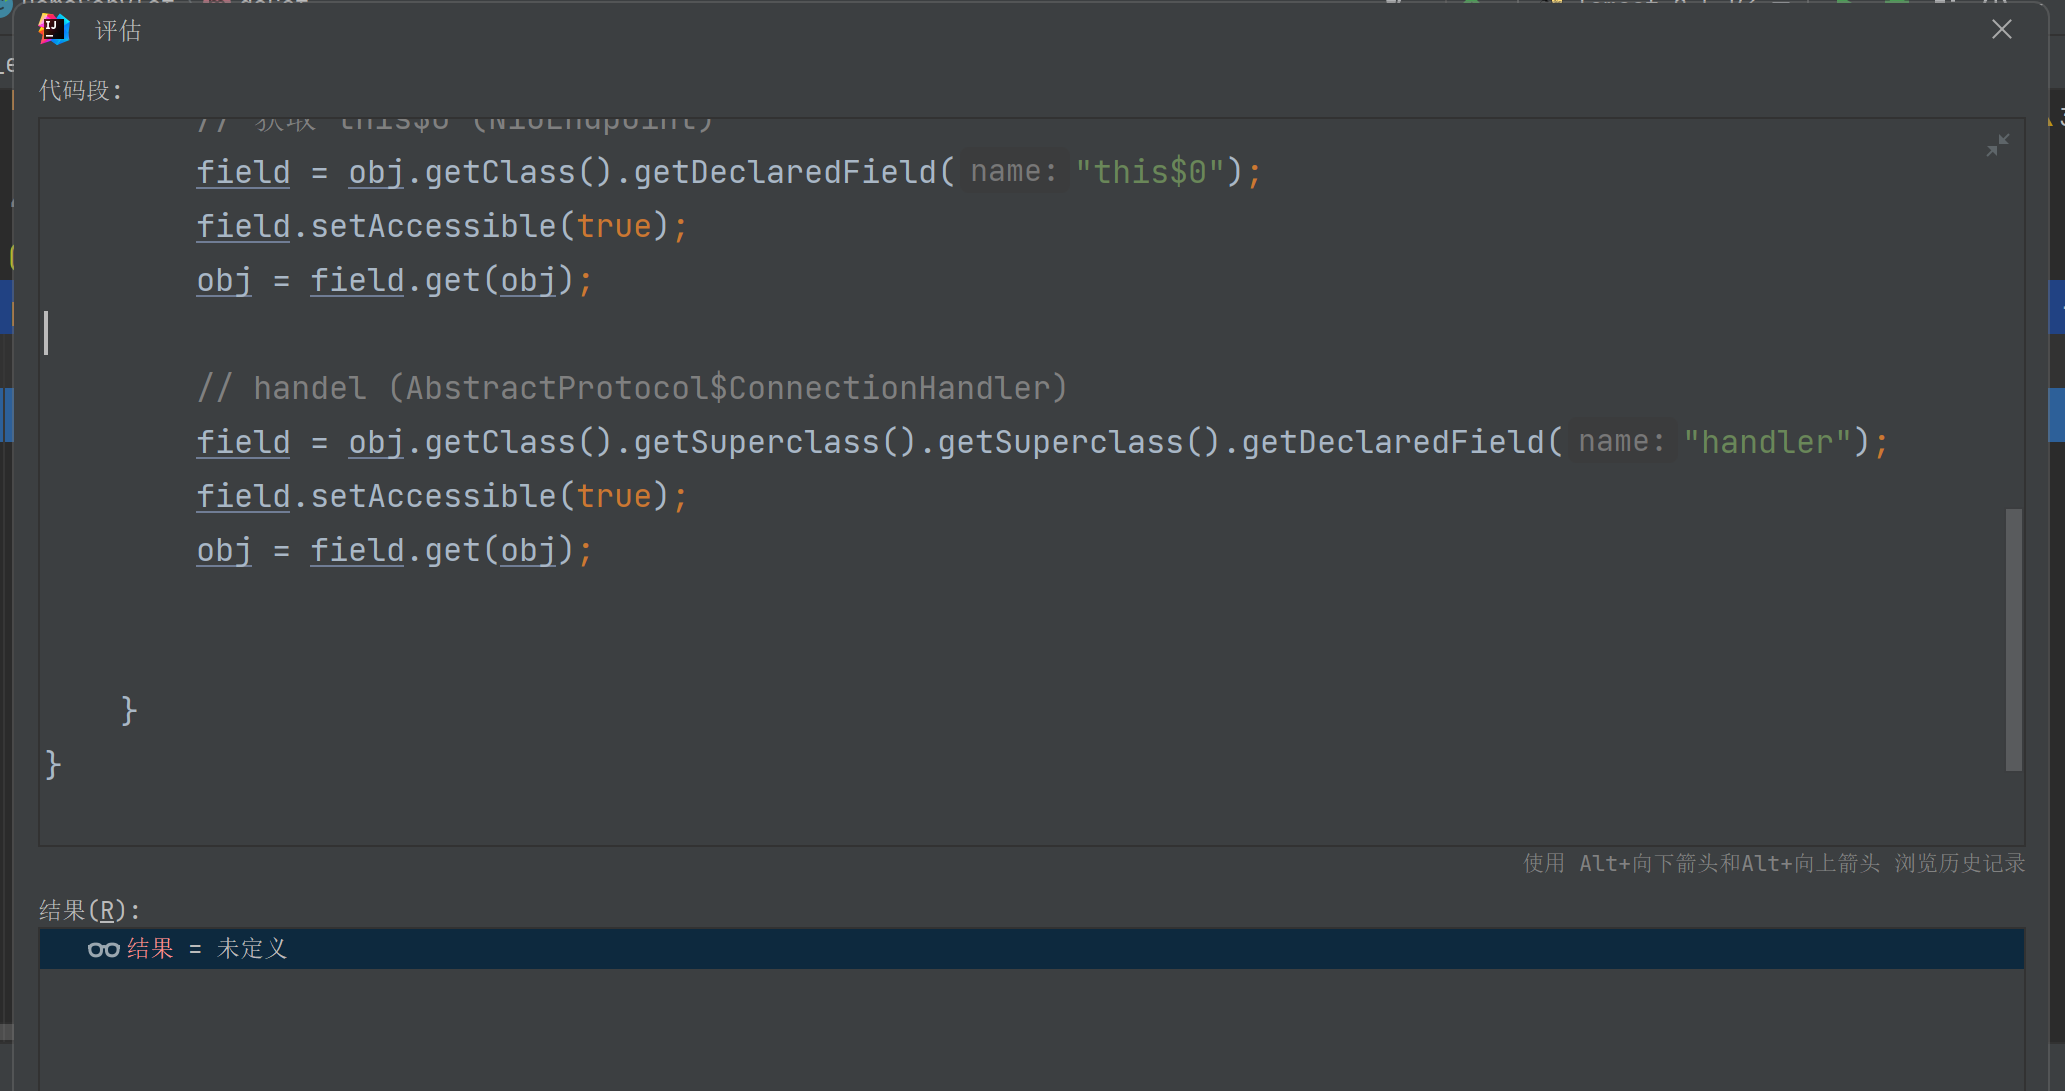This screenshot has width=2065, height=1091.
Task: Click the 代码段: label
Action: tap(80, 91)
